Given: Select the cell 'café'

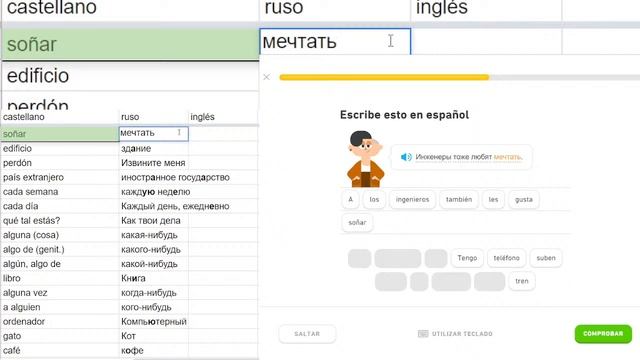Looking at the screenshot, I should 60,351.
